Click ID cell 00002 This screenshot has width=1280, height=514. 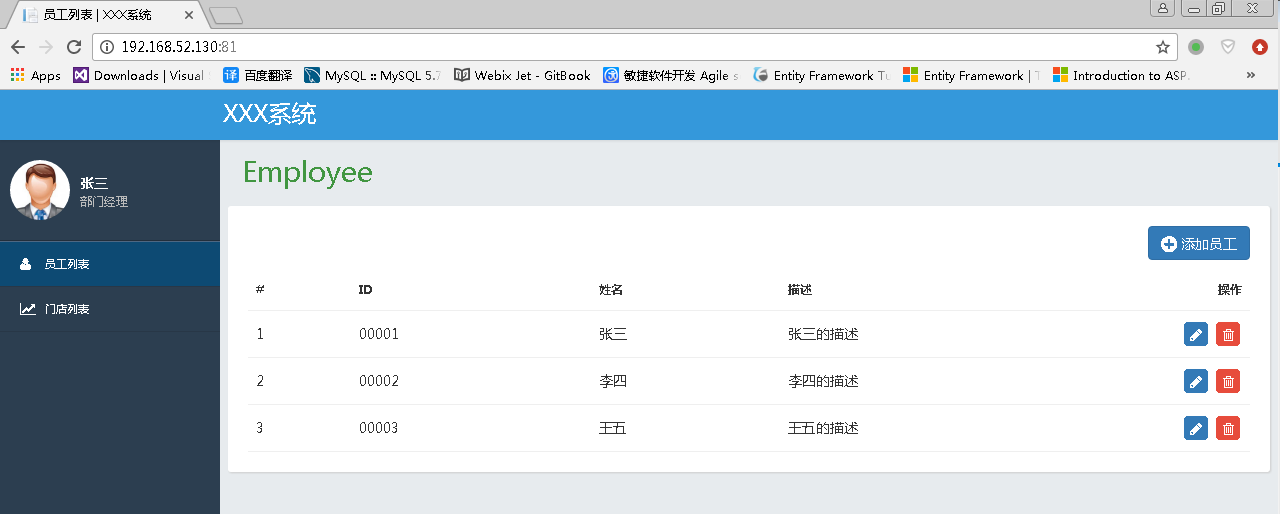[x=379, y=381]
